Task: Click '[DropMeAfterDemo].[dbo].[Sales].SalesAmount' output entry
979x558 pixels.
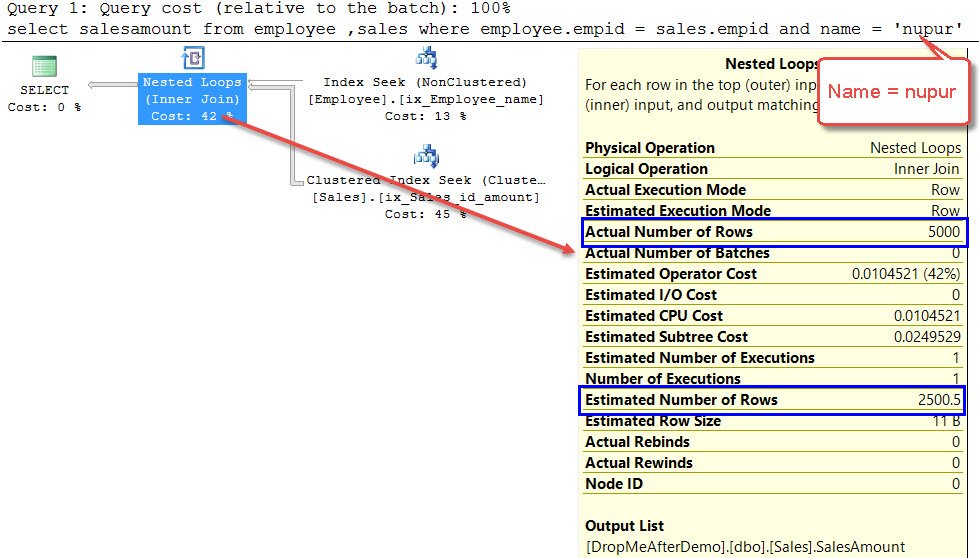Action: 745,547
